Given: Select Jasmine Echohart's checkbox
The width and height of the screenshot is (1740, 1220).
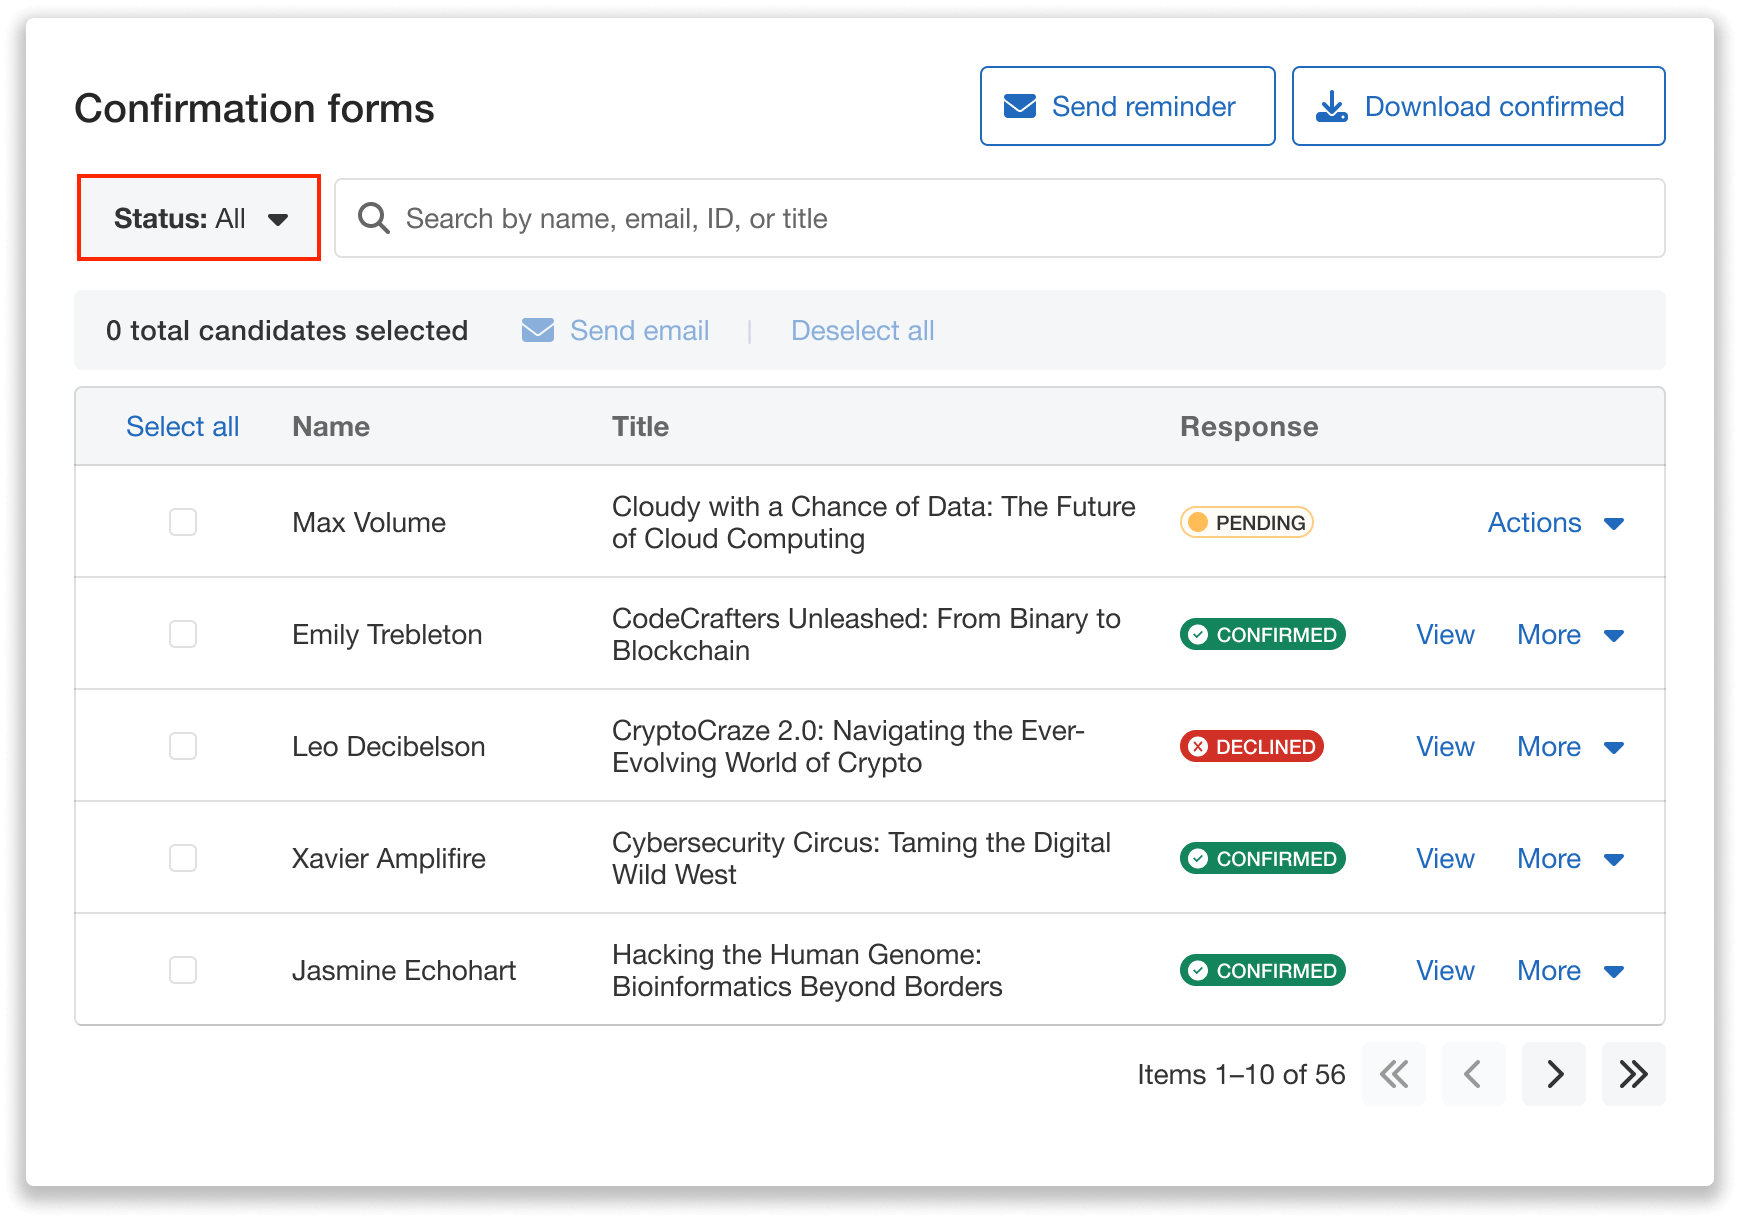Looking at the screenshot, I should pyautogui.click(x=182, y=970).
